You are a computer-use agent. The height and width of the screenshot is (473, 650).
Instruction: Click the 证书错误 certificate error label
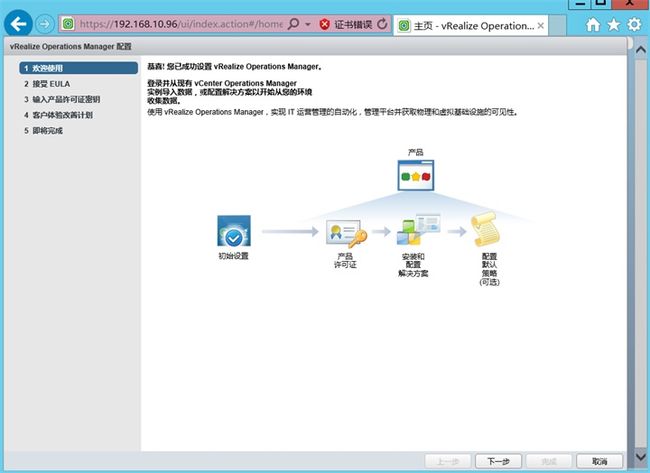pos(353,24)
